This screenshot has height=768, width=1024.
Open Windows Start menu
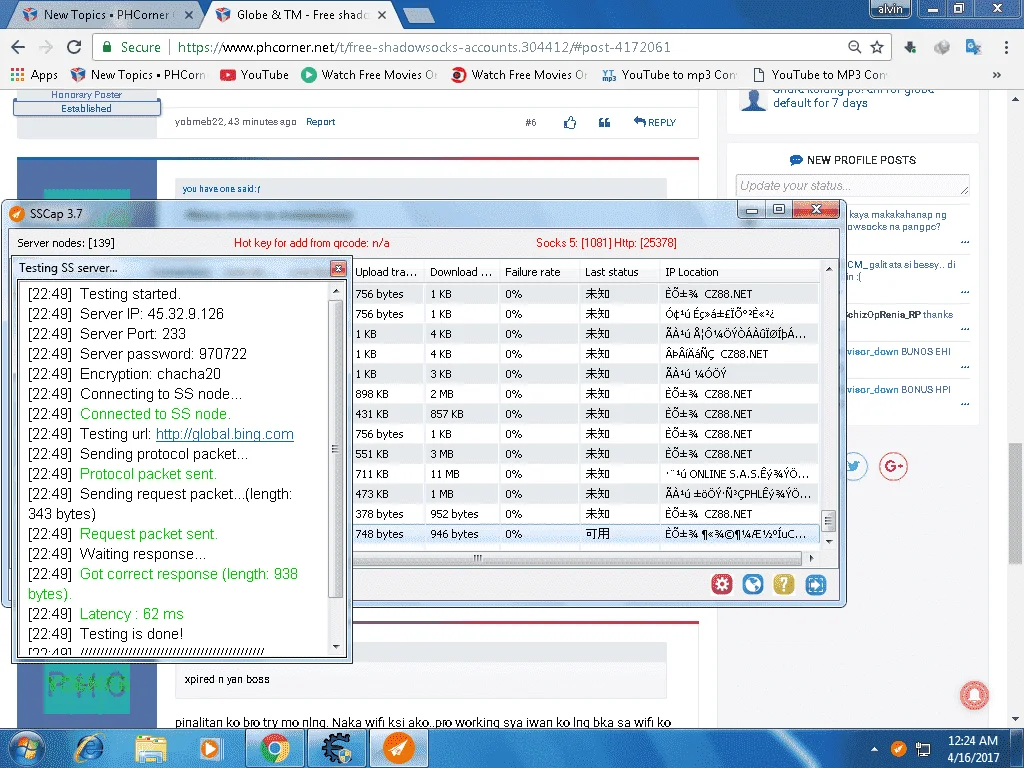tap(26, 748)
